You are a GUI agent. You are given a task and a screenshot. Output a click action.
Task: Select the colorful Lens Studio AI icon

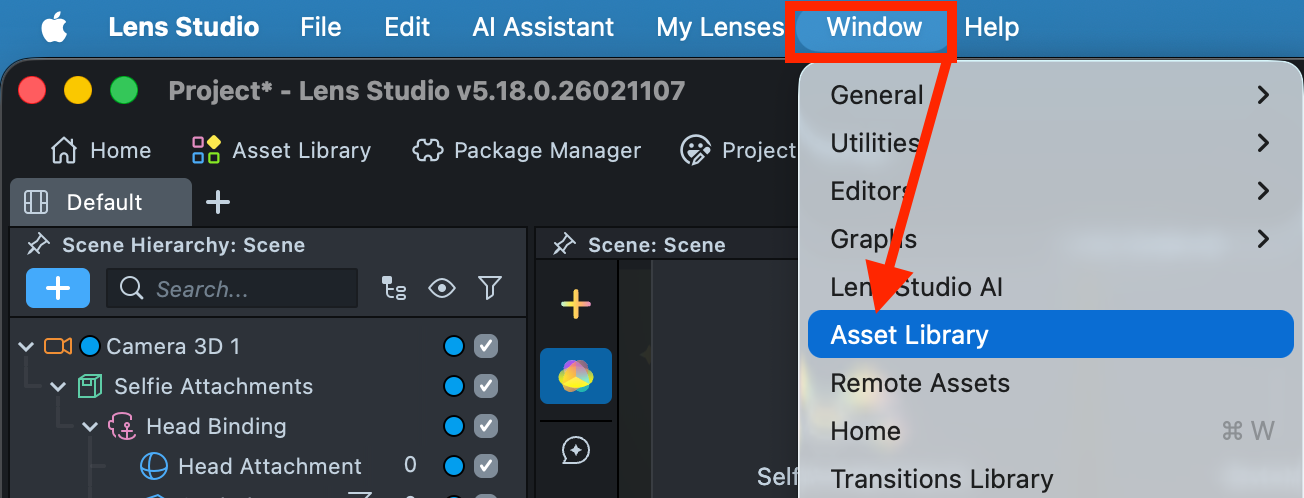coord(575,376)
